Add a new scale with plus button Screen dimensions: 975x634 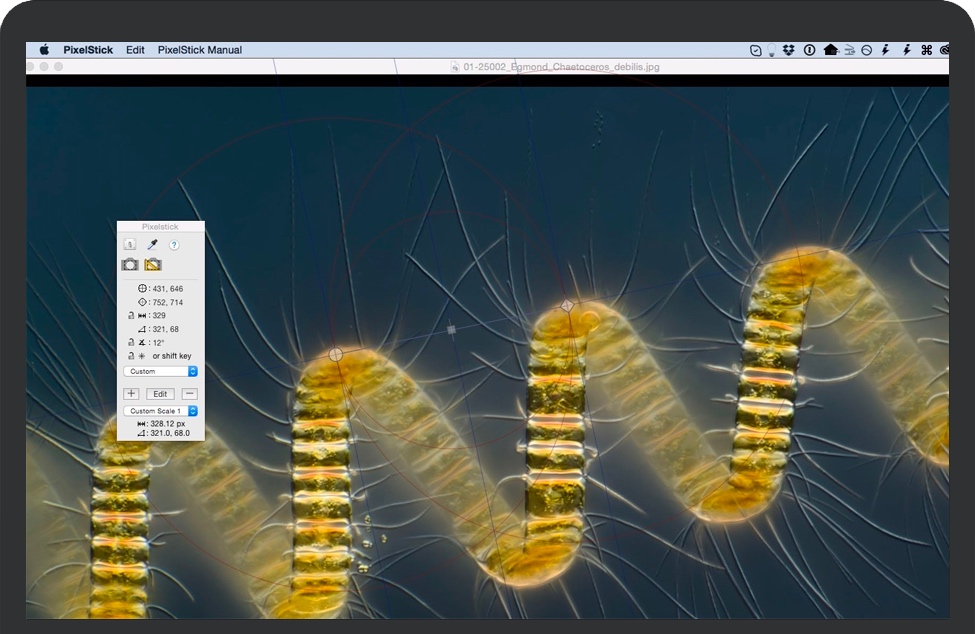(131, 394)
